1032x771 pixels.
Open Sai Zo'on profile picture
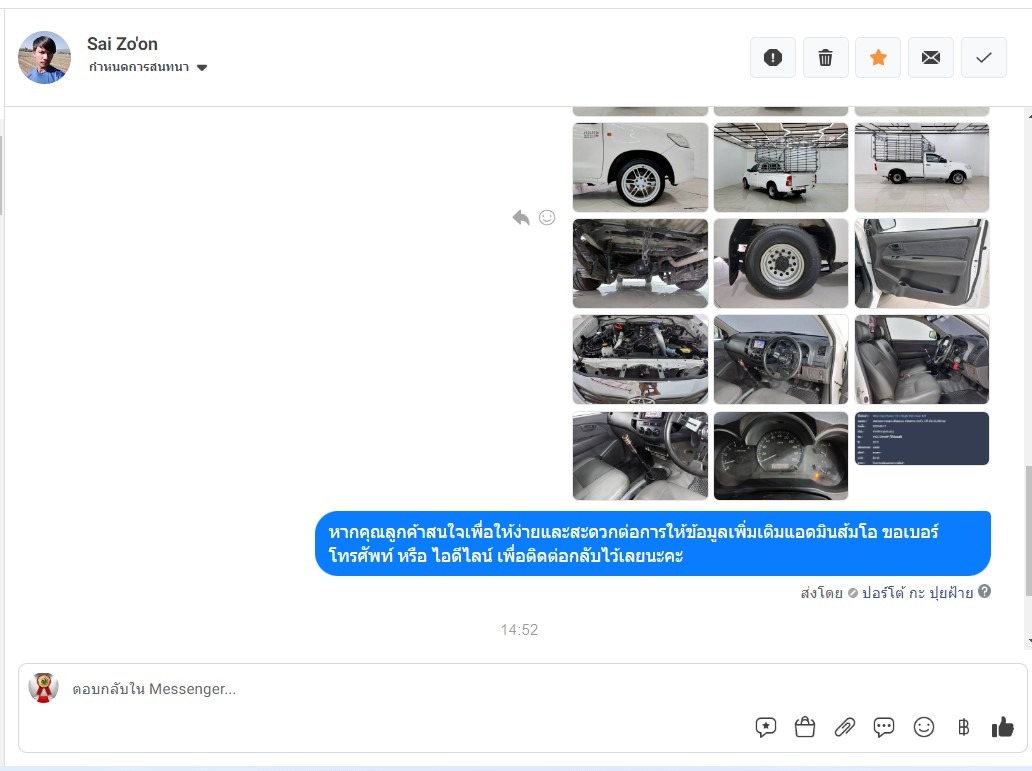(44, 57)
